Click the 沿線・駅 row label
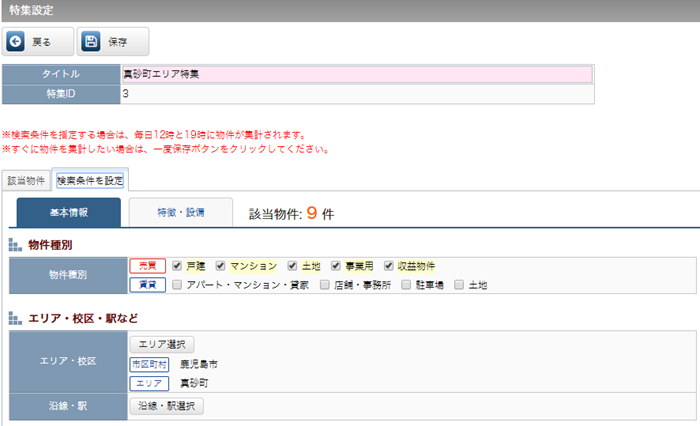This screenshot has height=426, width=700. [68, 406]
